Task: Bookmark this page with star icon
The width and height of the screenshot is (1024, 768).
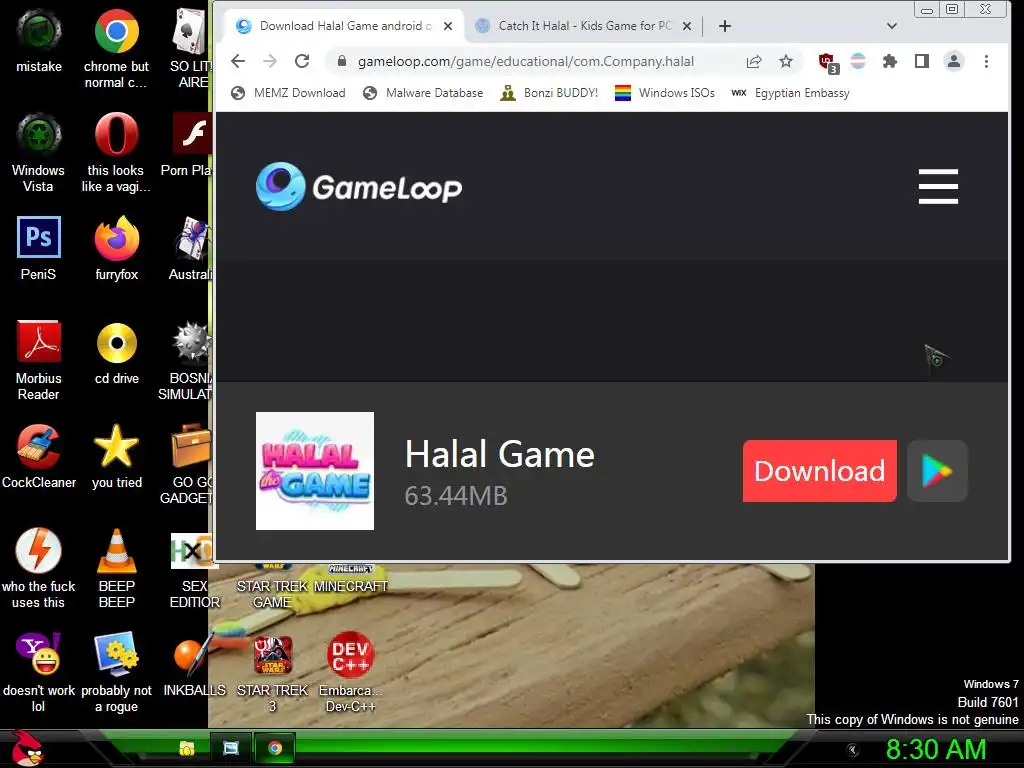Action: [x=786, y=61]
